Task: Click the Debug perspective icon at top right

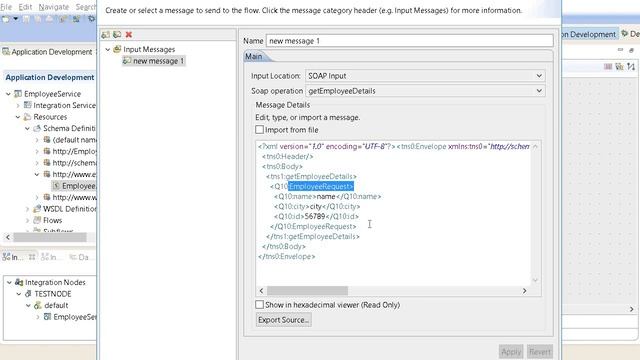Action: (624, 34)
